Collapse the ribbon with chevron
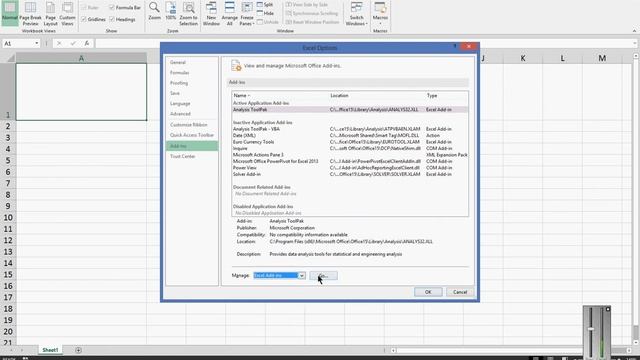 tap(634, 31)
